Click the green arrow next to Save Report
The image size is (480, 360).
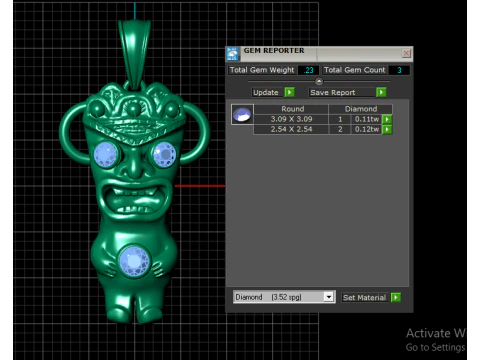click(x=381, y=92)
